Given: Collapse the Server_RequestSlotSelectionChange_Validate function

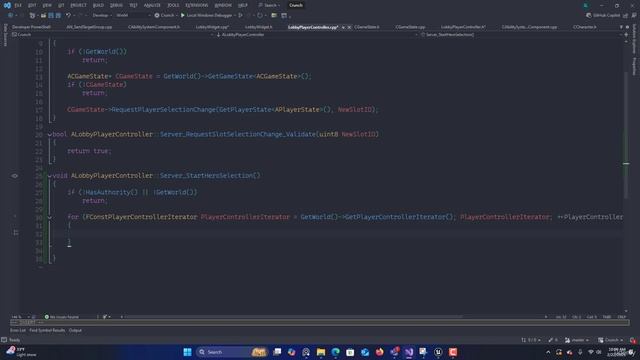Looking at the screenshot, I should click(x=49, y=134).
